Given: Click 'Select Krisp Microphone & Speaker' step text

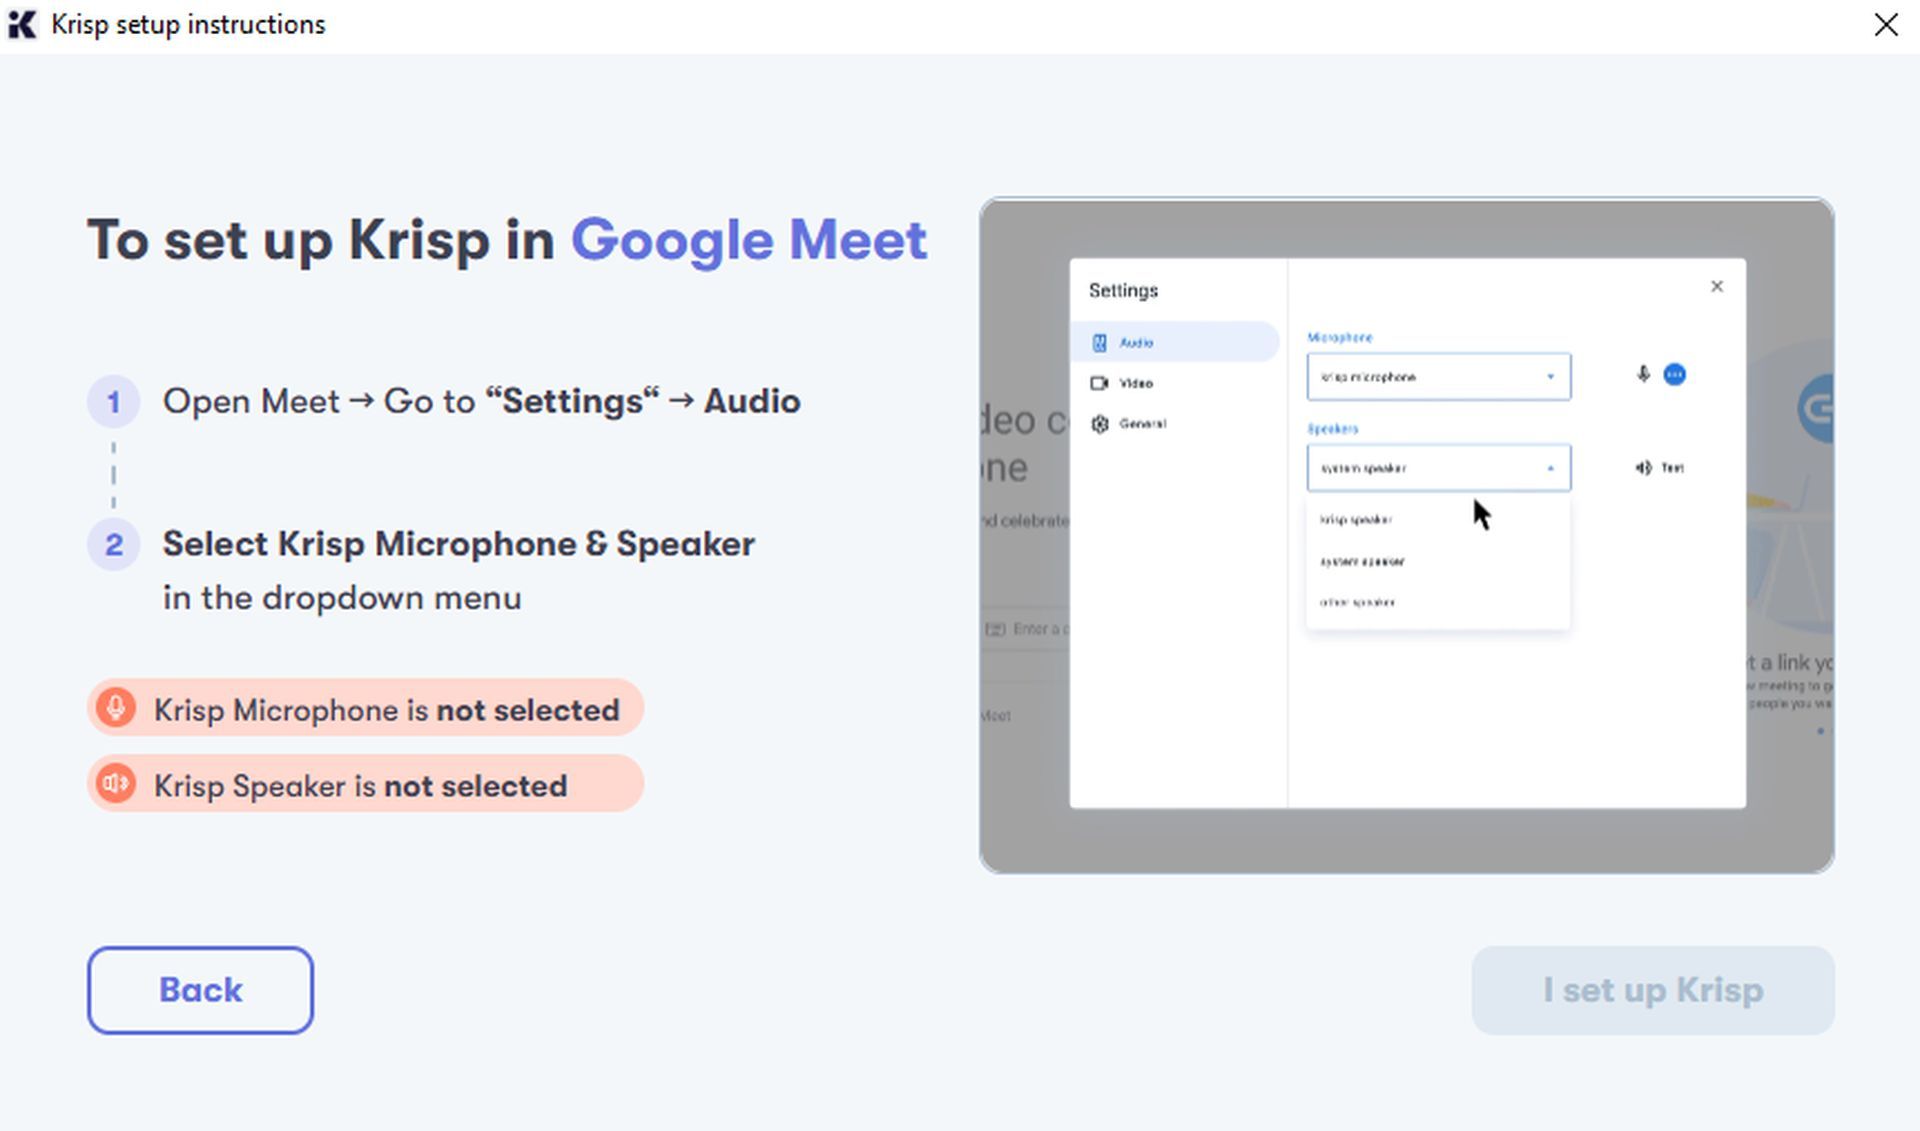Looking at the screenshot, I should (459, 545).
